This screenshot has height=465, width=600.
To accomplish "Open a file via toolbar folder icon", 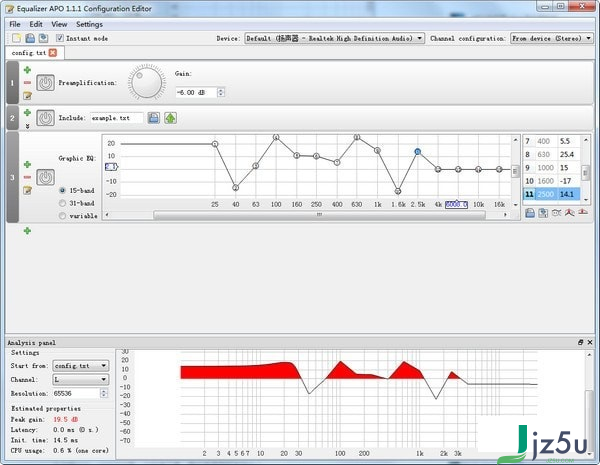I will point(30,38).
